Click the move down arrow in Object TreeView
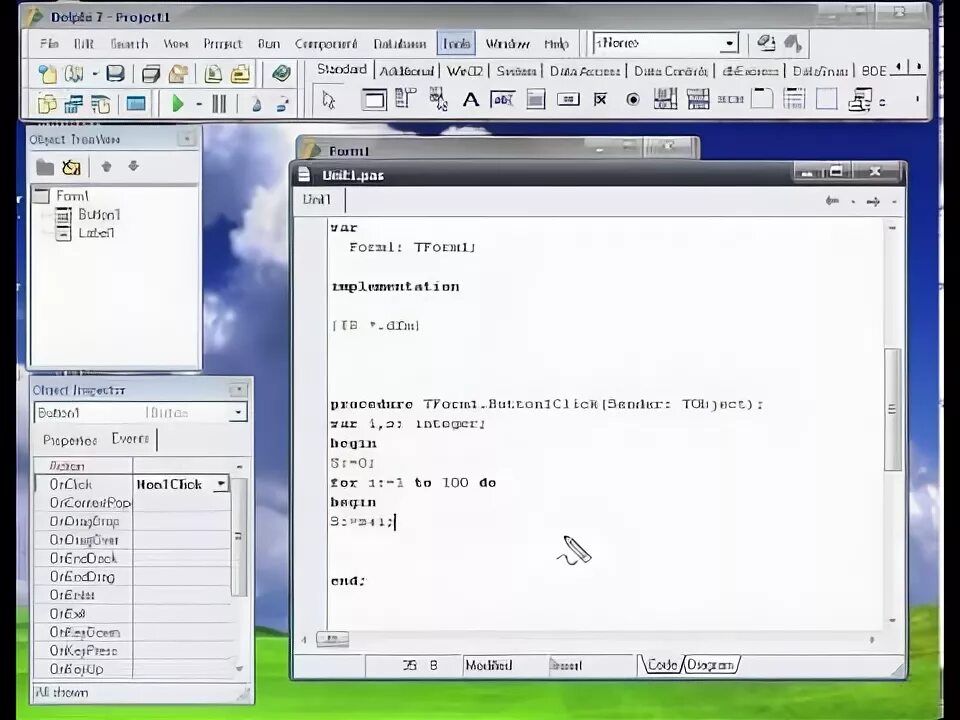The image size is (960, 720). click(x=133, y=166)
